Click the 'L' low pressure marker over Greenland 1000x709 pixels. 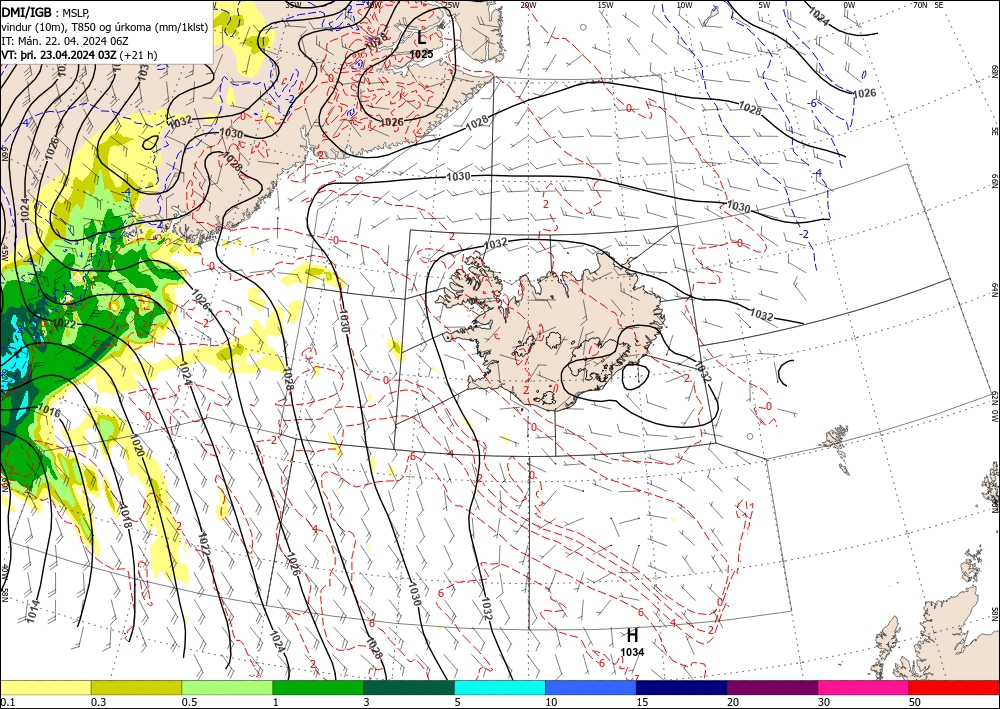coord(422,38)
